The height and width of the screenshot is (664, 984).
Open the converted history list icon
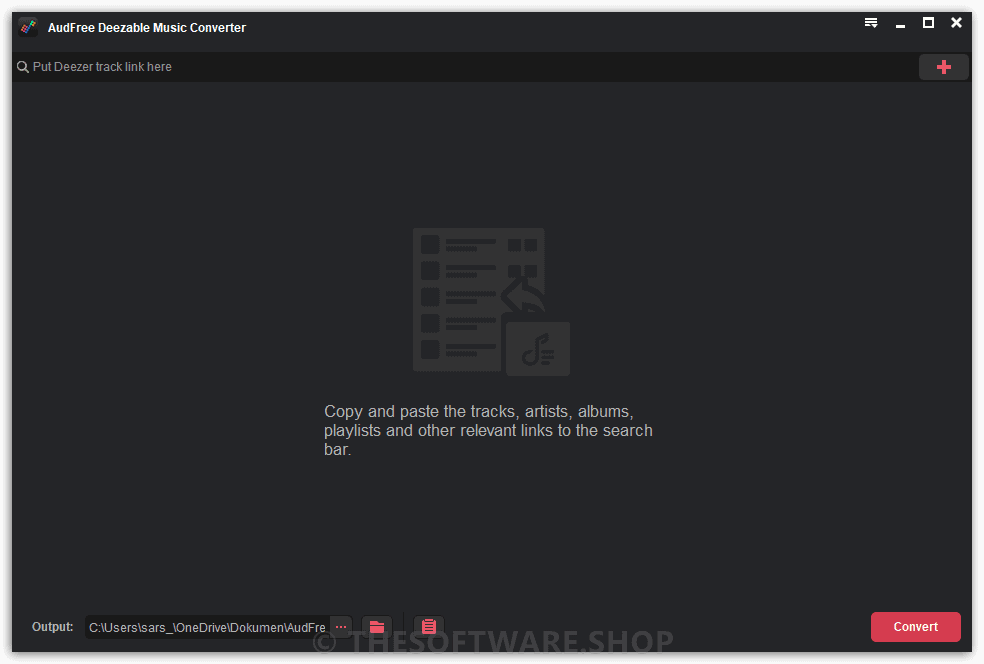tap(429, 627)
